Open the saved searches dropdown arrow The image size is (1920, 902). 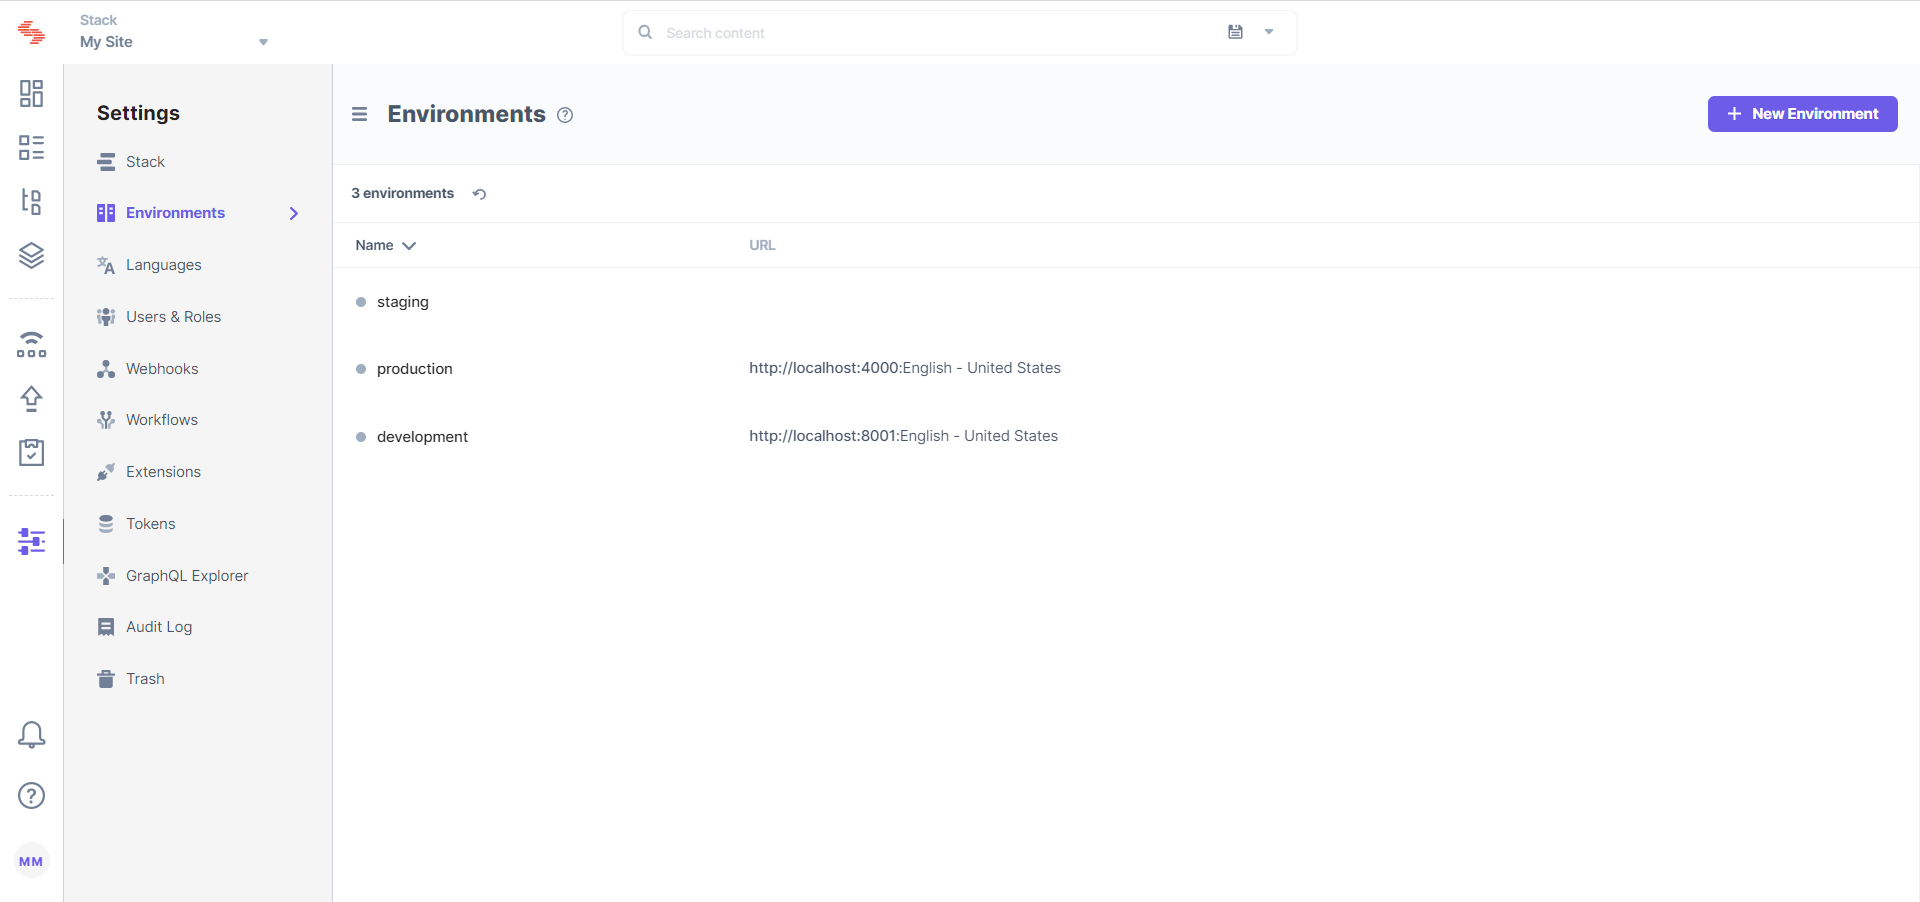pos(1268,32)
